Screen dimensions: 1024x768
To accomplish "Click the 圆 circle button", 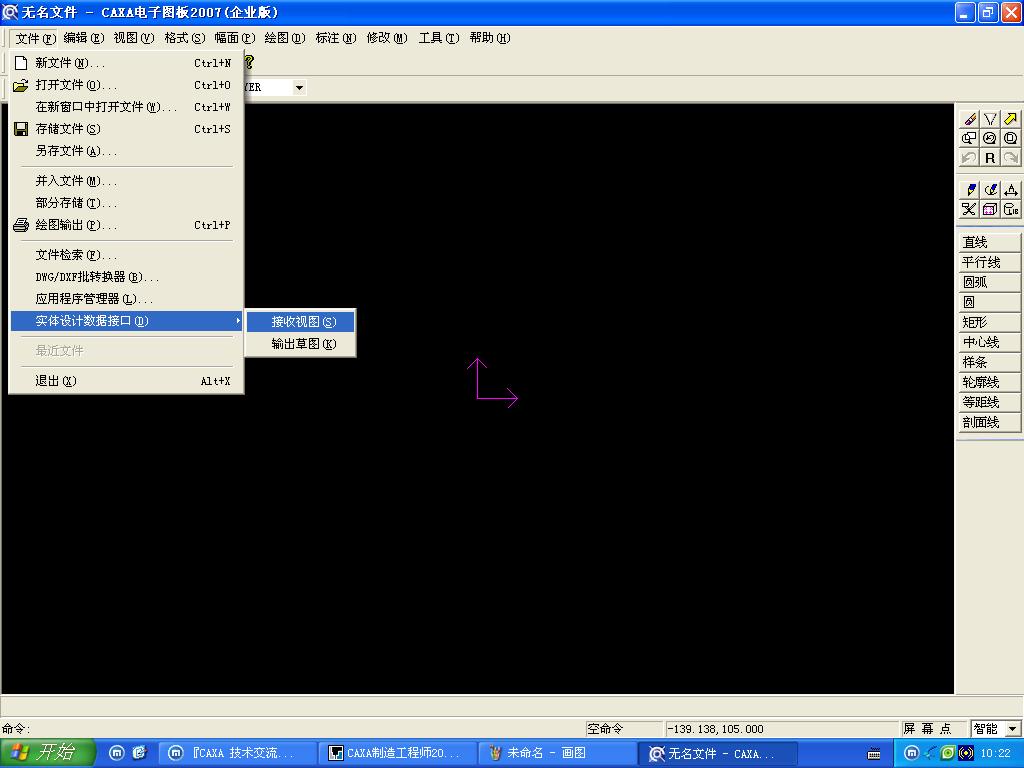I will [989, 302].
